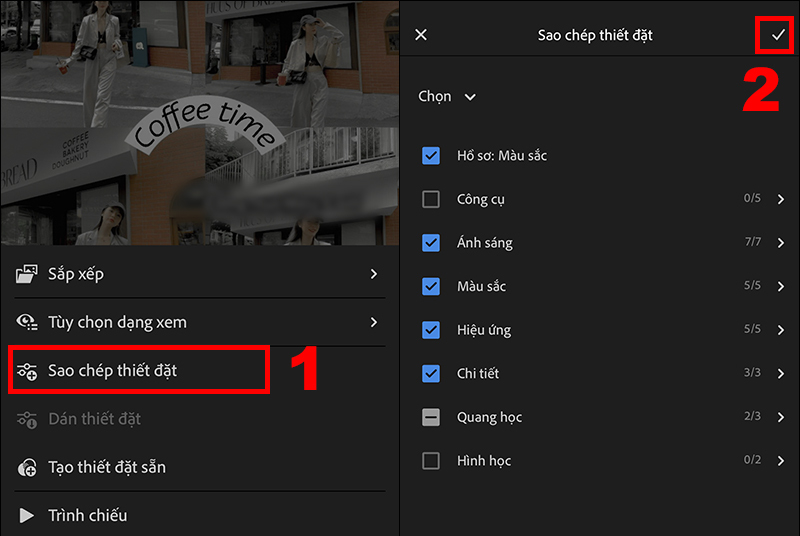Click the Công cụ 0/5 count

pyautogui.click(x=752, y=198)
